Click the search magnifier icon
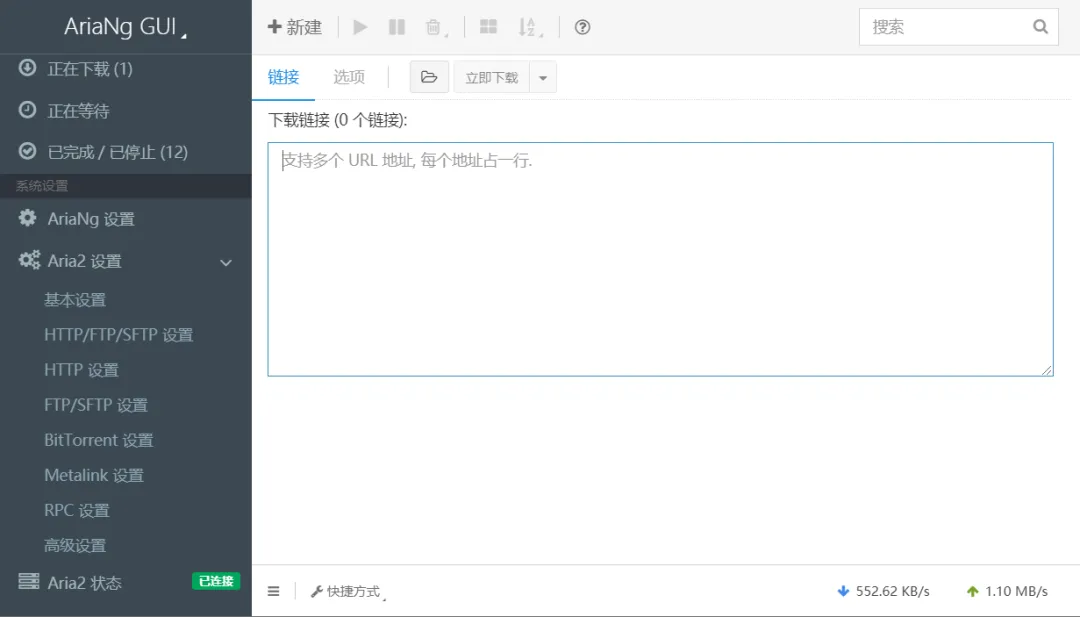The height and width of the screenshot is (617, 1080). pos(1040,27)
